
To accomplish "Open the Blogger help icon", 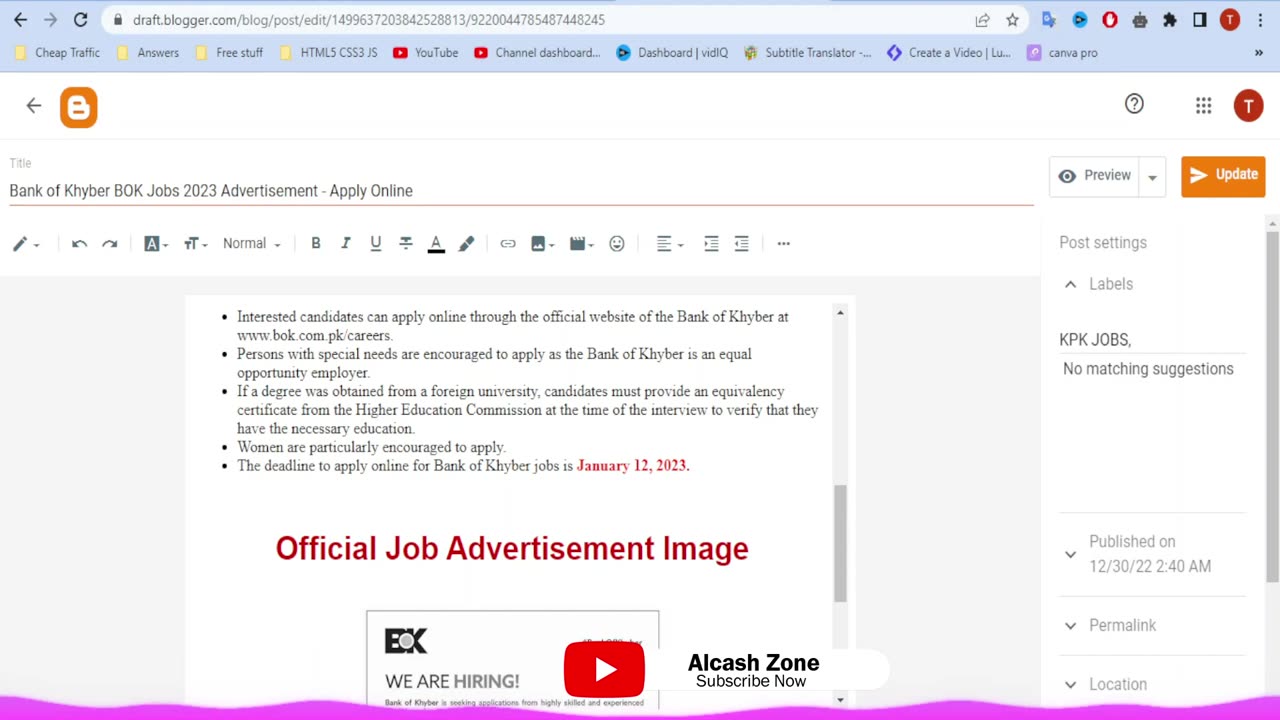I will click(1134, 104).
